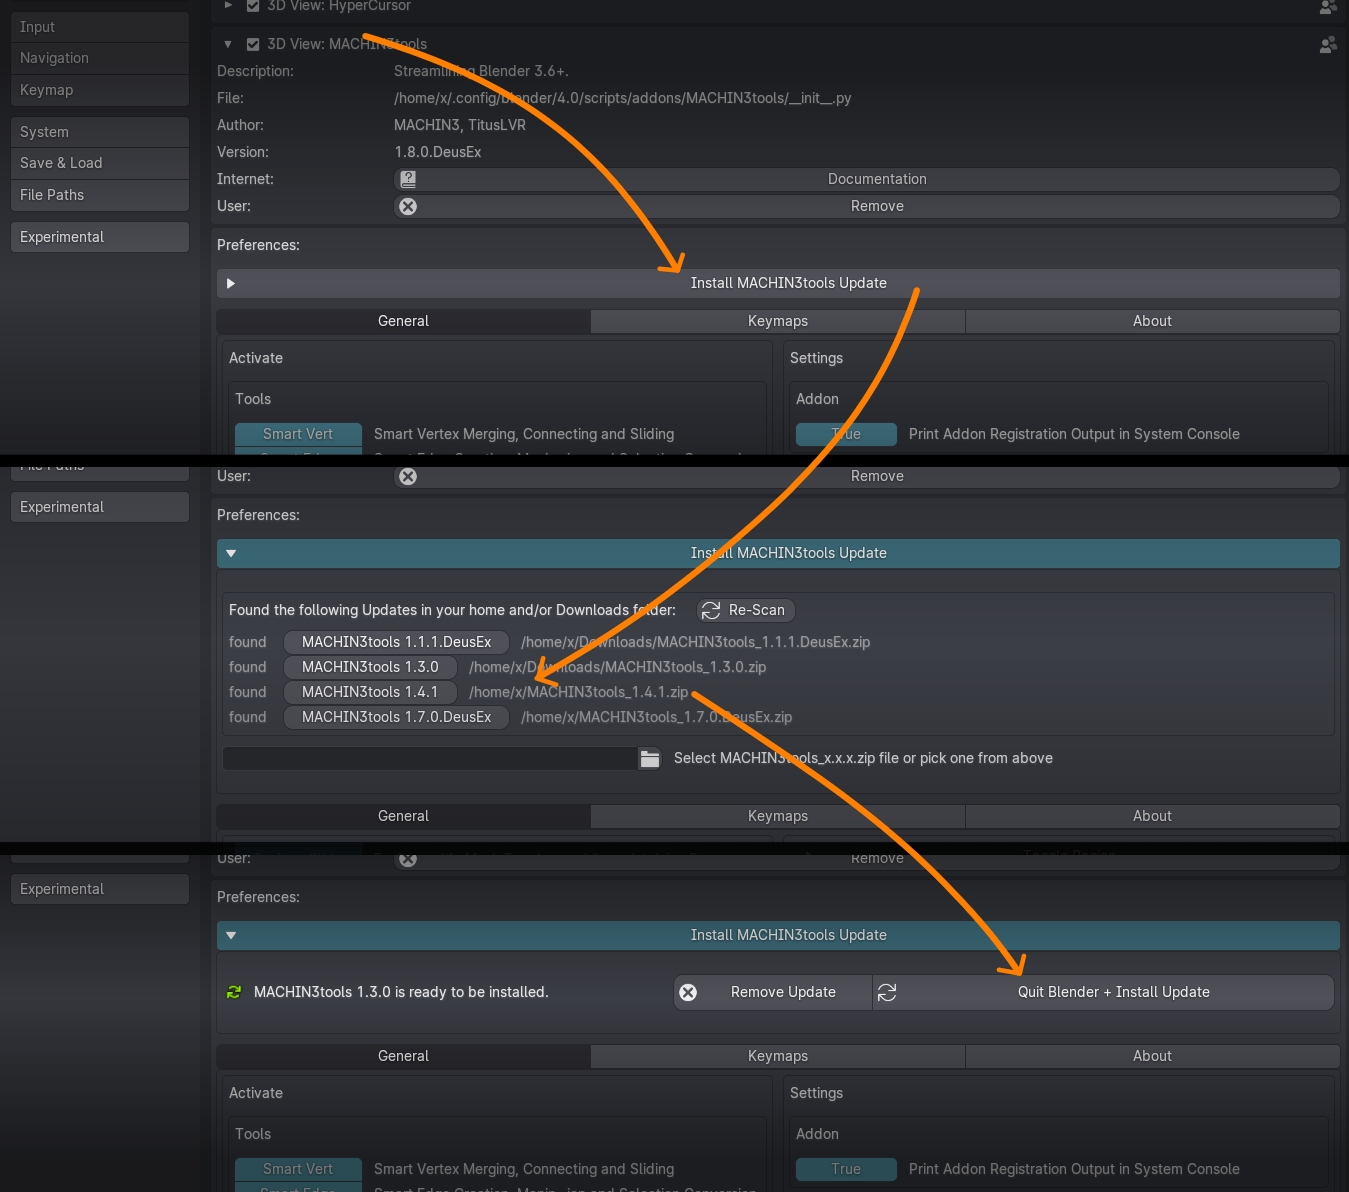The image size is (1349, 1192).
Task: Expand the collapsed Install MACHIN3tools Update panel
Action: 778,283
